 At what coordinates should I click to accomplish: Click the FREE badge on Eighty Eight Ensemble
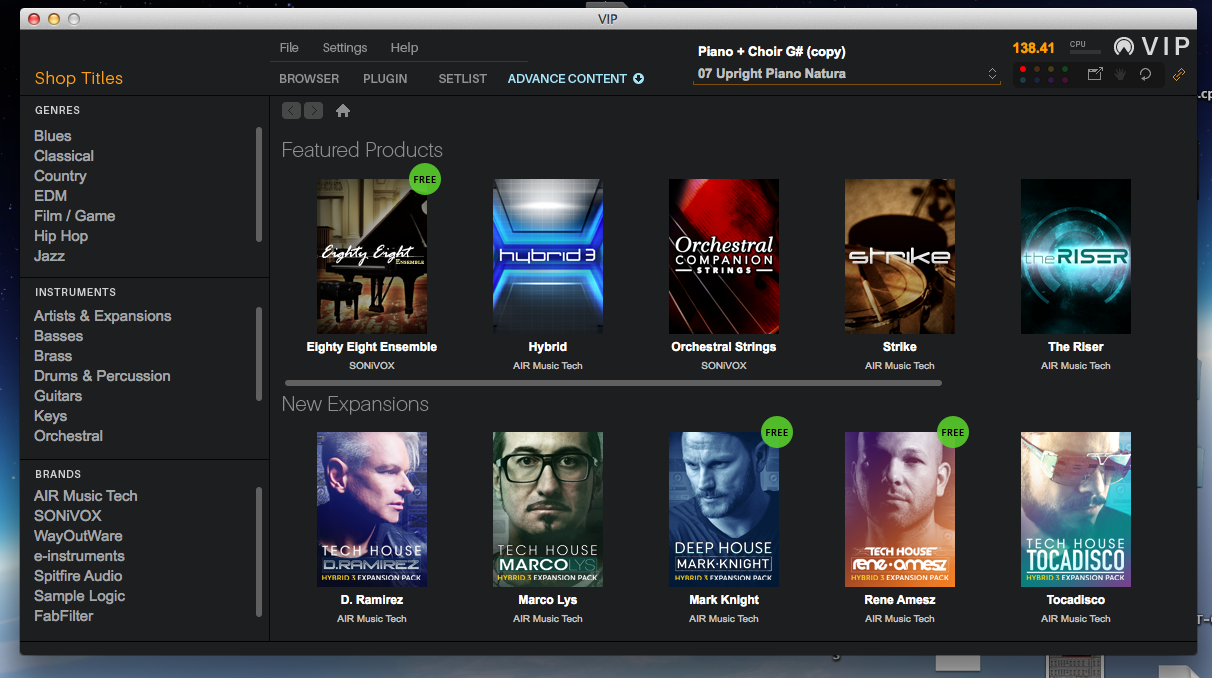coord(425,179)
